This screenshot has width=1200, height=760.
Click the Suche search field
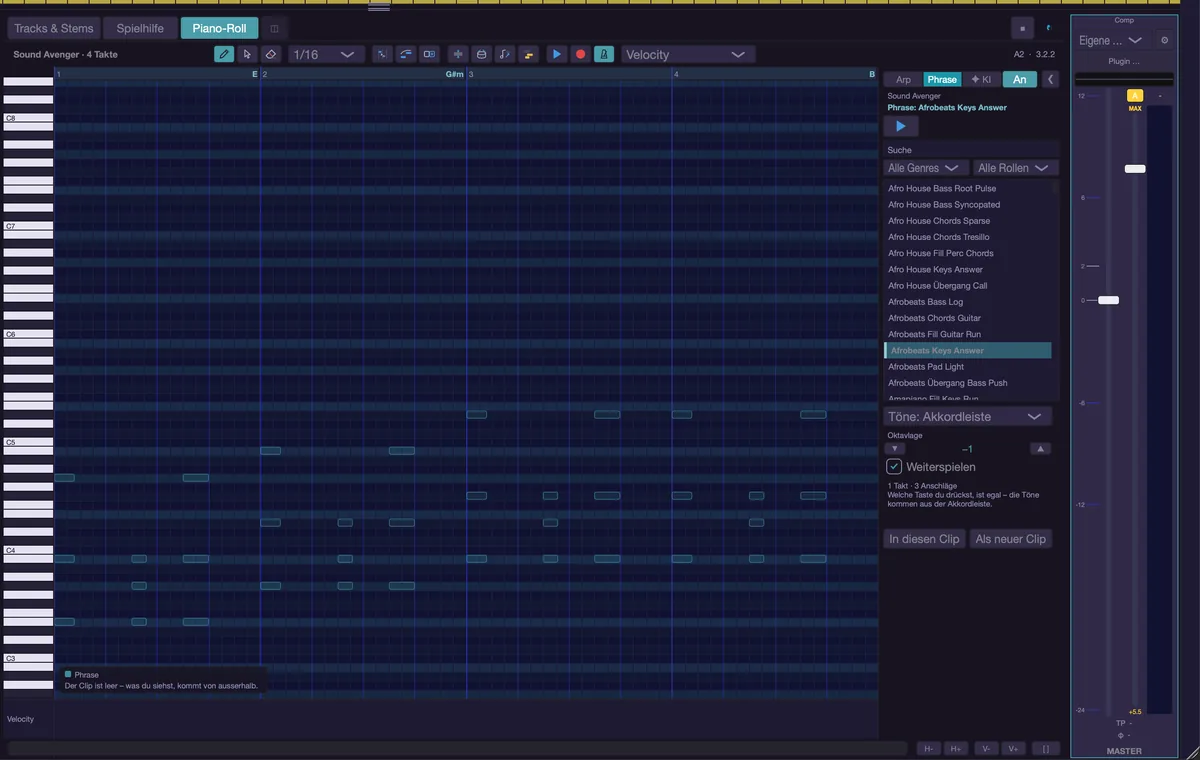970,150
